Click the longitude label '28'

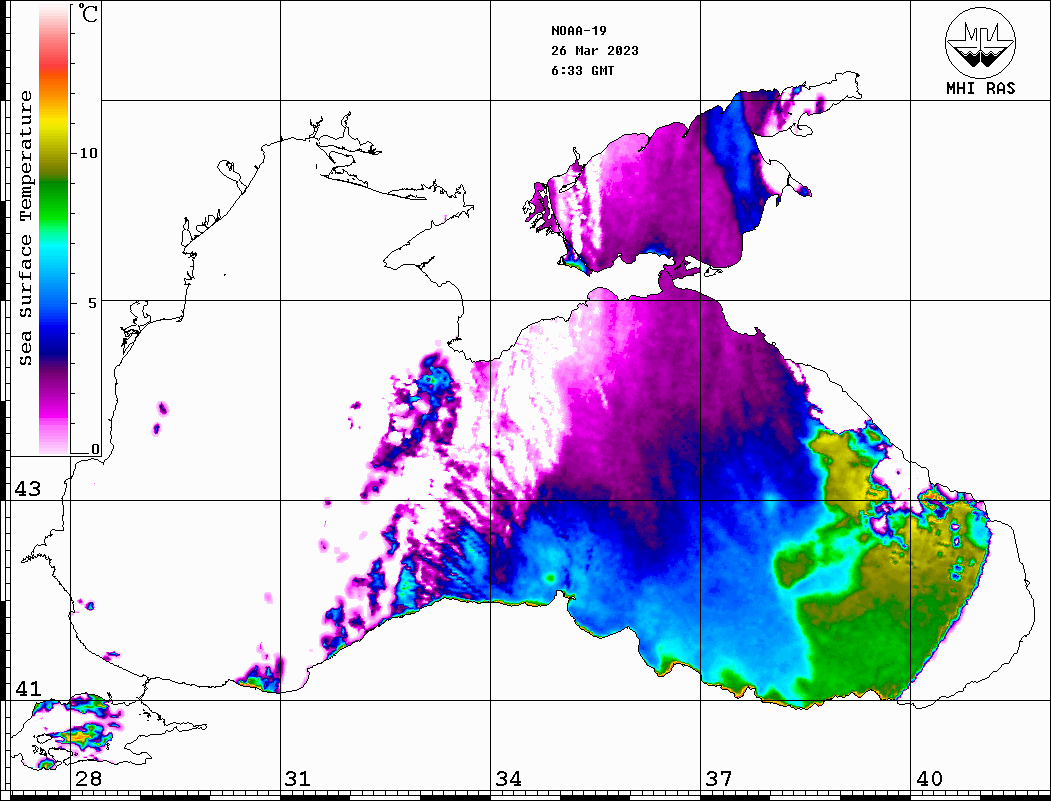tap(88, 779)
